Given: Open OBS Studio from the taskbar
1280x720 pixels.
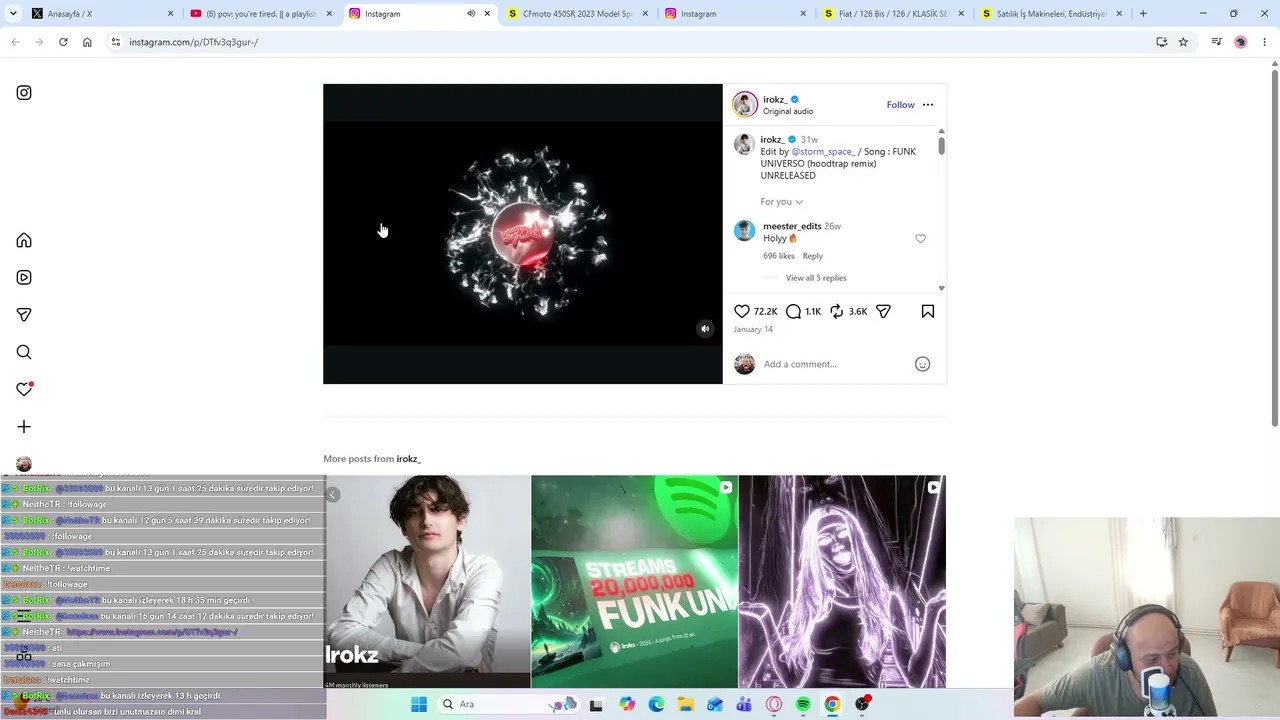Looking at the screenshot, I should point(862,704).
